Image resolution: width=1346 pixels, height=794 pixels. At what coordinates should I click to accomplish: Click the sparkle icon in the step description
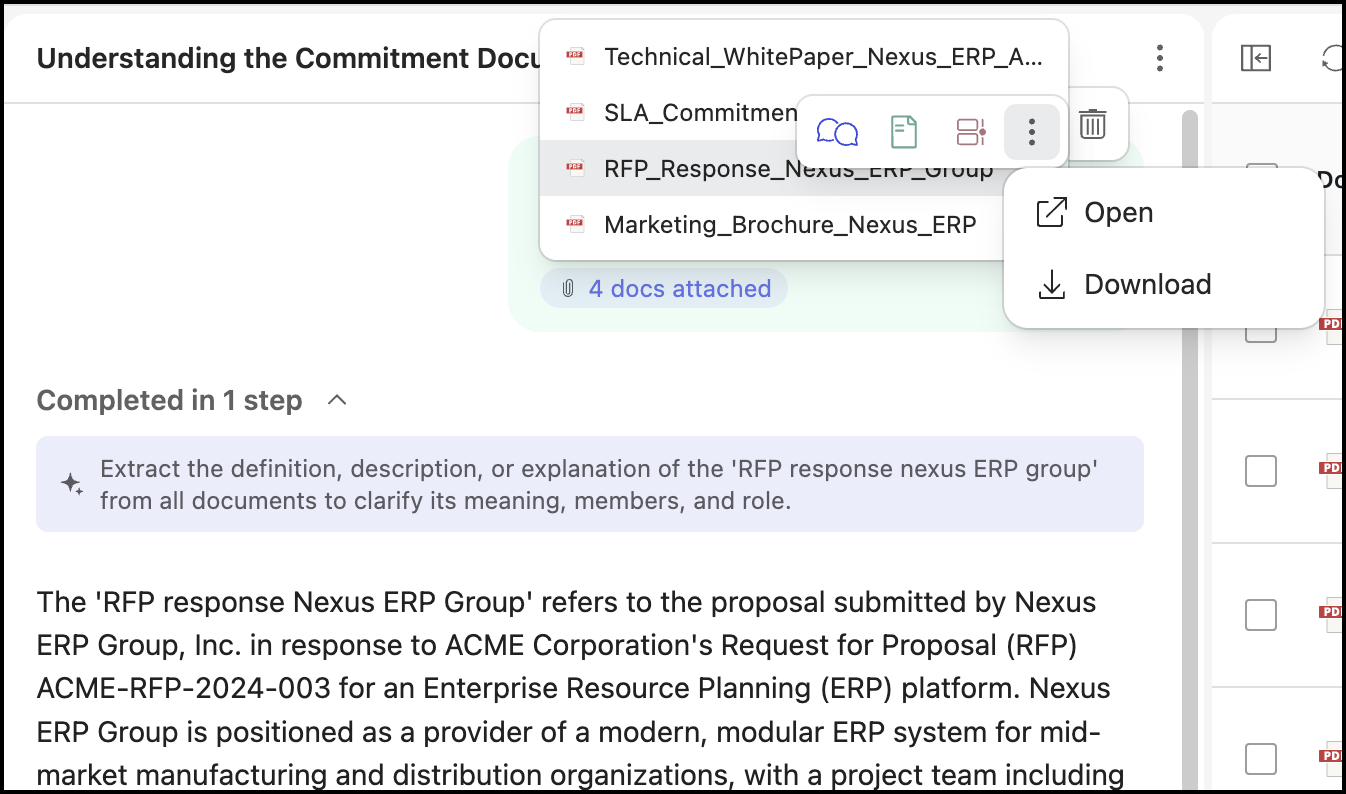(x=72, y=484)
